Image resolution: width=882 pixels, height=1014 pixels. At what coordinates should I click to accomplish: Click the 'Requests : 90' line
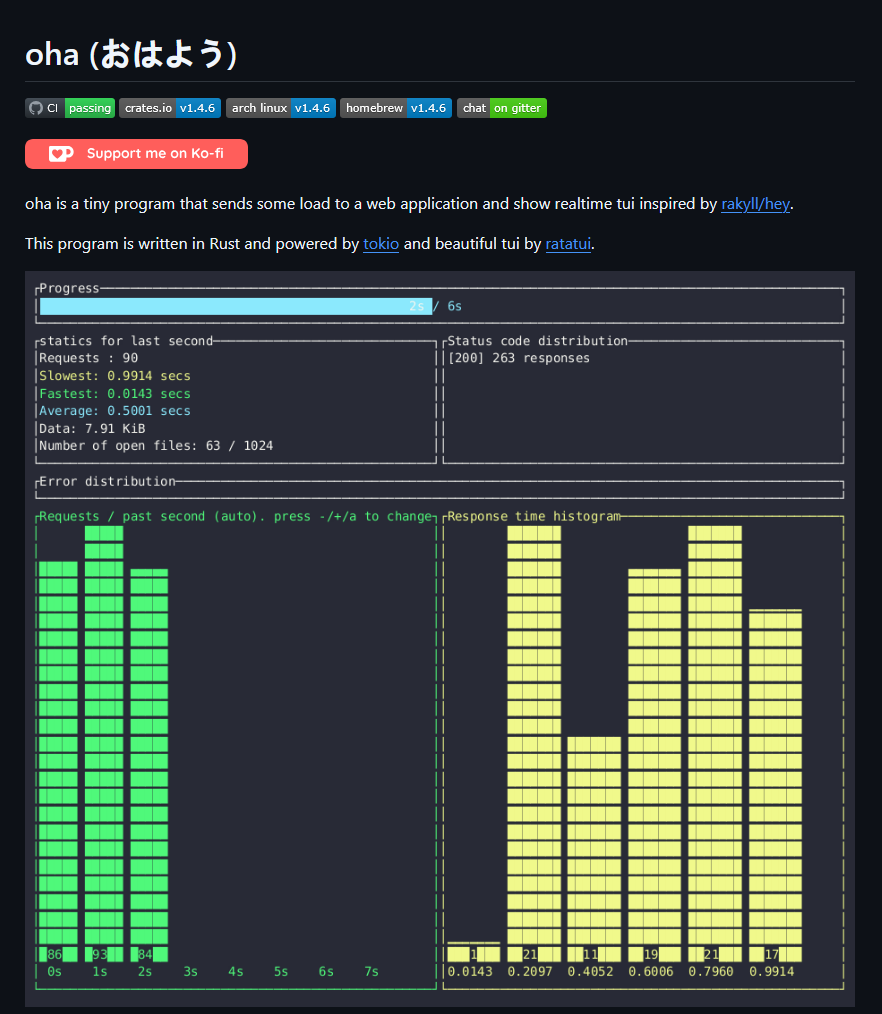89,358
